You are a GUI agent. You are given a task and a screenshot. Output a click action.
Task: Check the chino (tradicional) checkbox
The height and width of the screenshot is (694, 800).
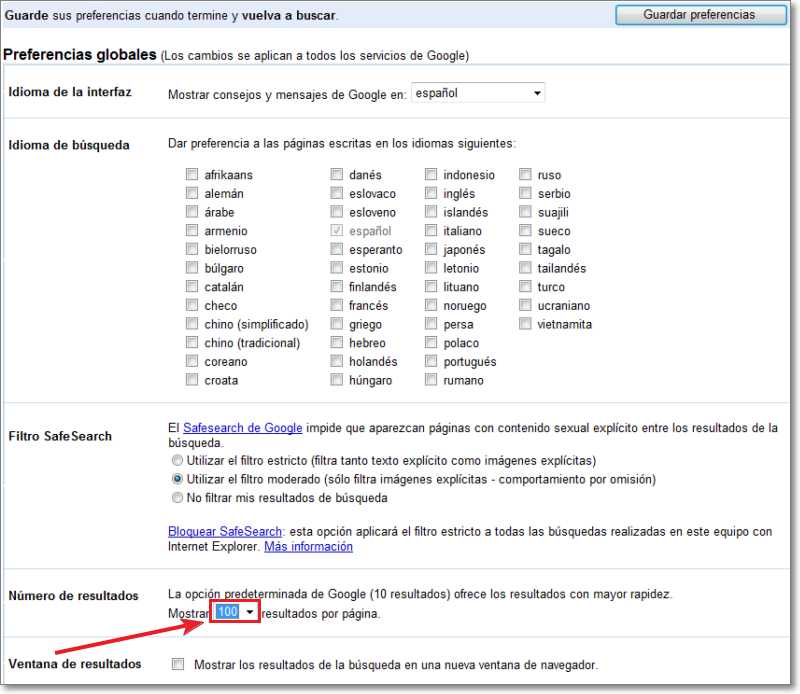click(192, 342)
